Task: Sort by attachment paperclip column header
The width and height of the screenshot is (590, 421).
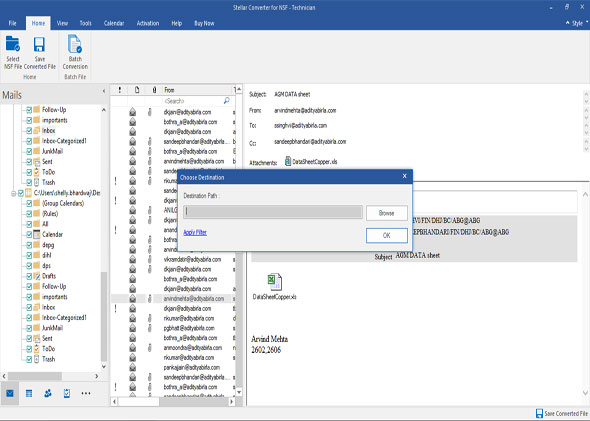Action: [x=154, y=90]
